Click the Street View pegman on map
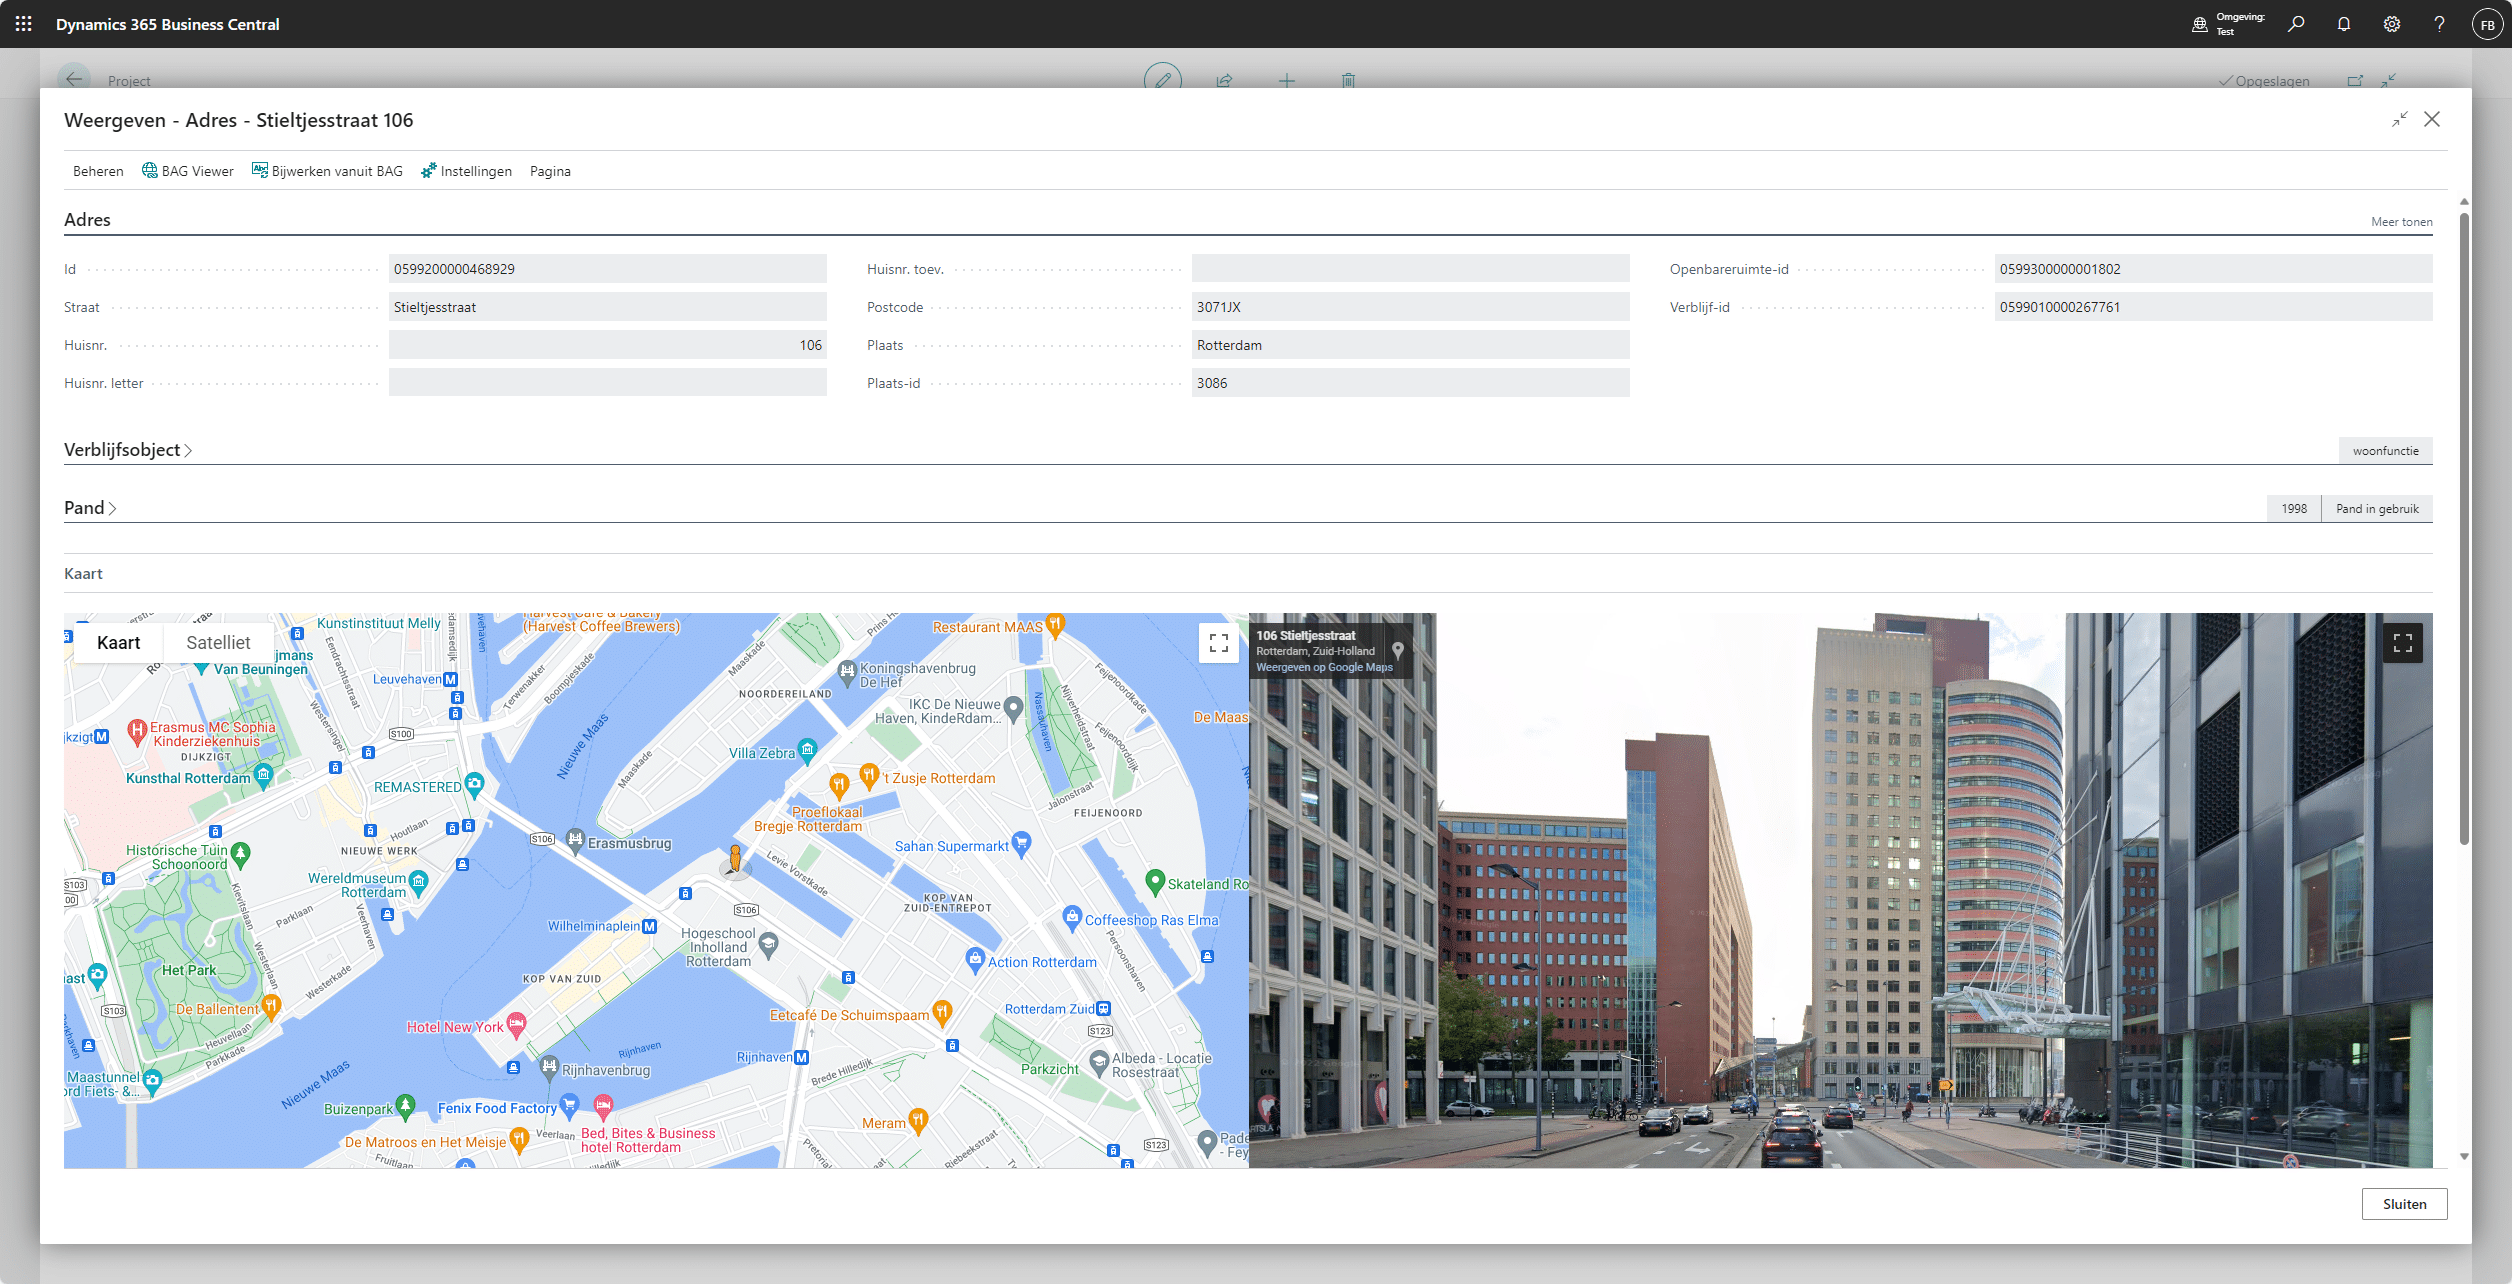2512x1284 pixels. coord(735,859)
